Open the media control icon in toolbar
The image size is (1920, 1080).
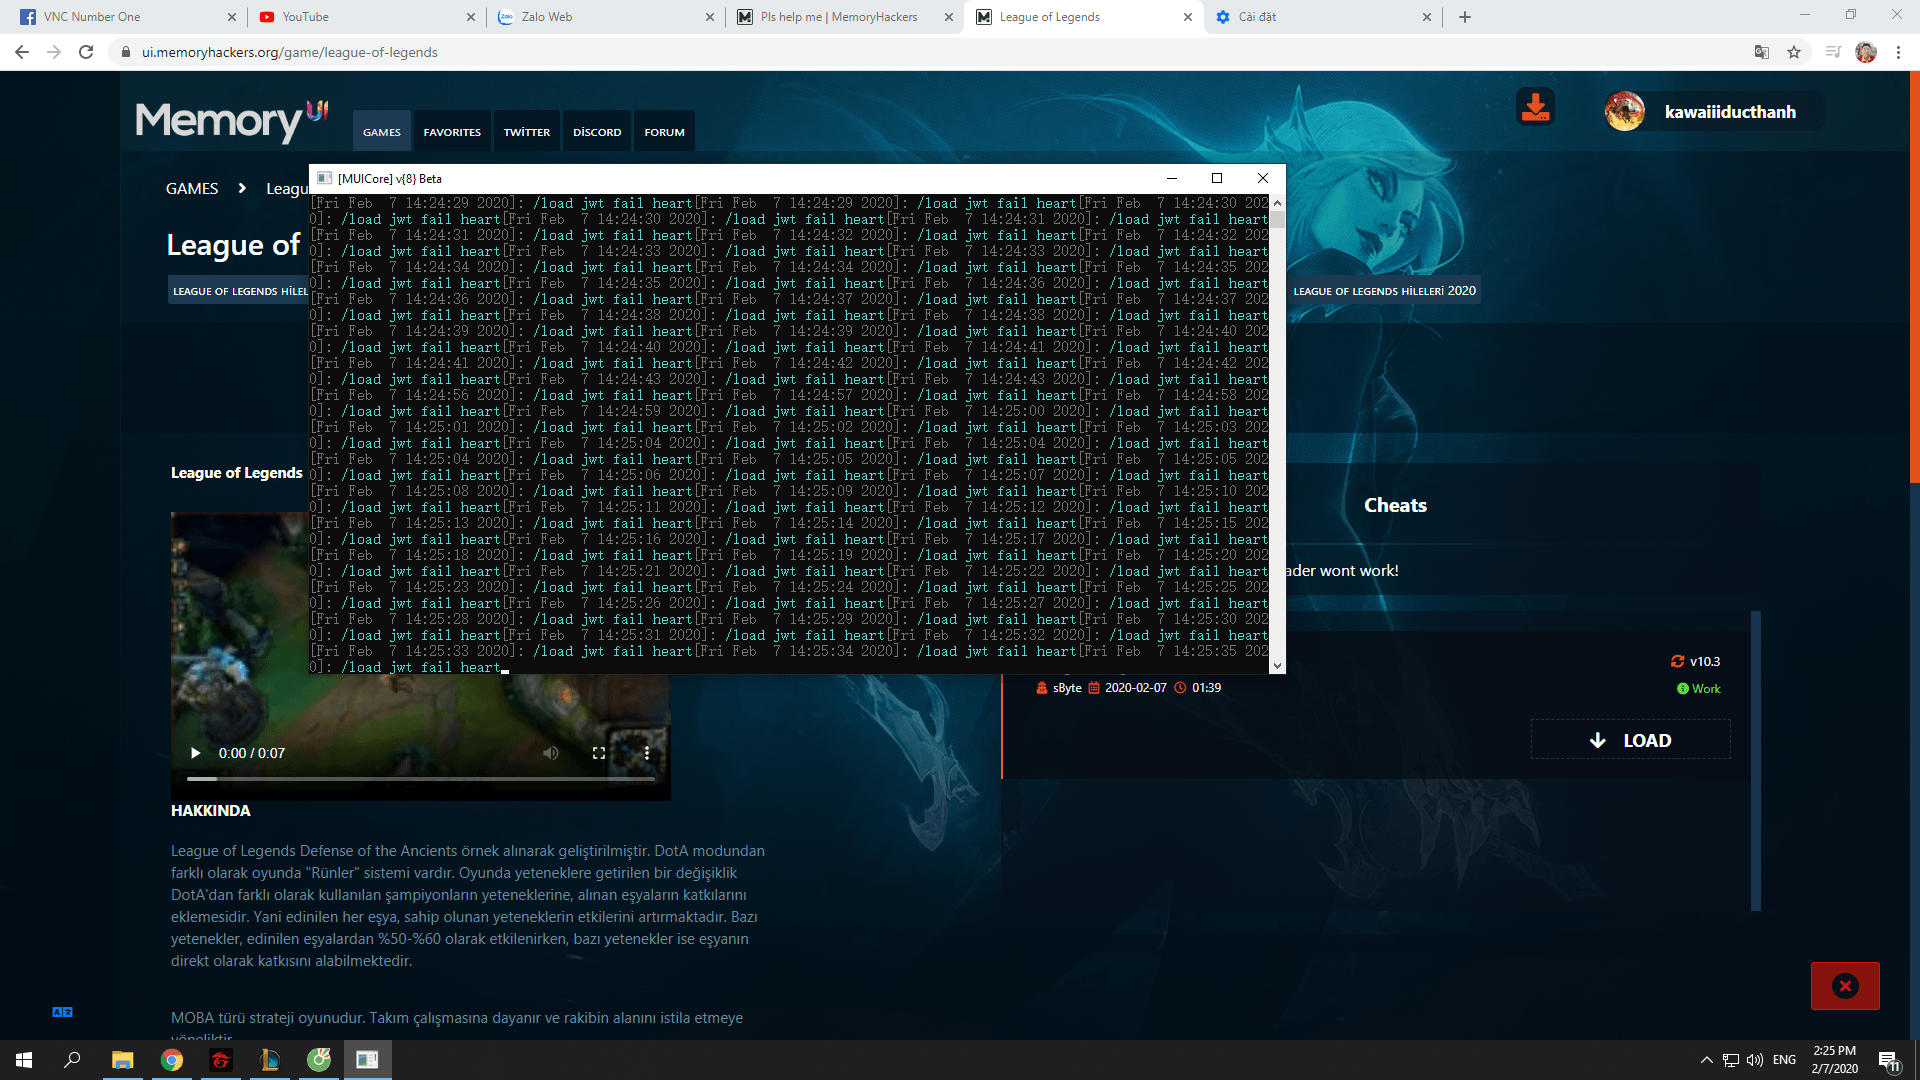click(1833, 52)
